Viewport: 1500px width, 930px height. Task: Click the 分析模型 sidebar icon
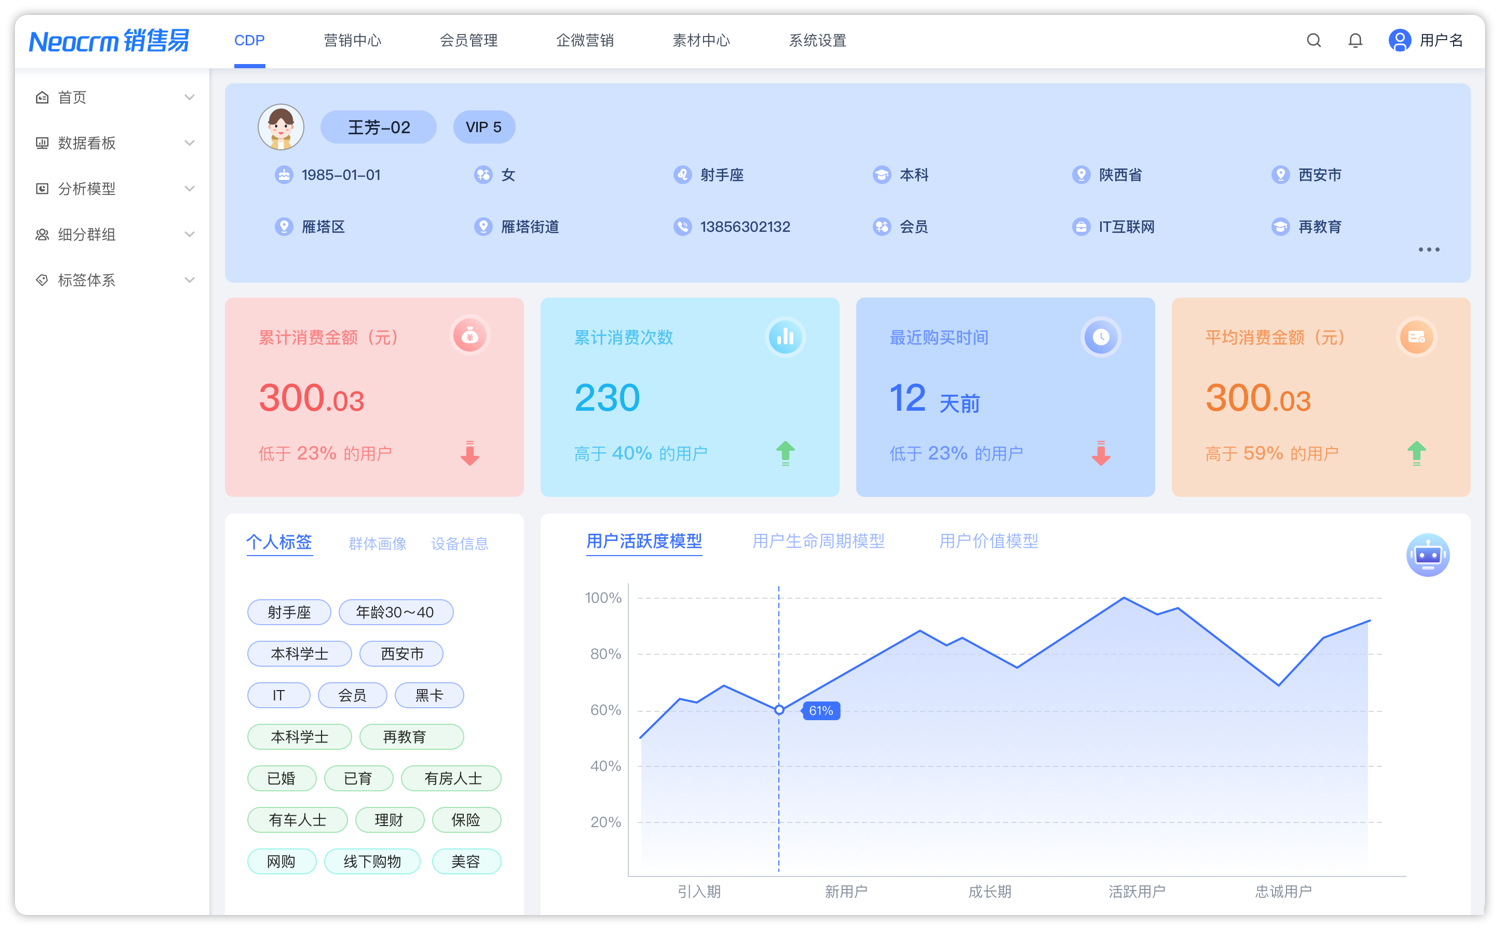[x=42, y=188]
